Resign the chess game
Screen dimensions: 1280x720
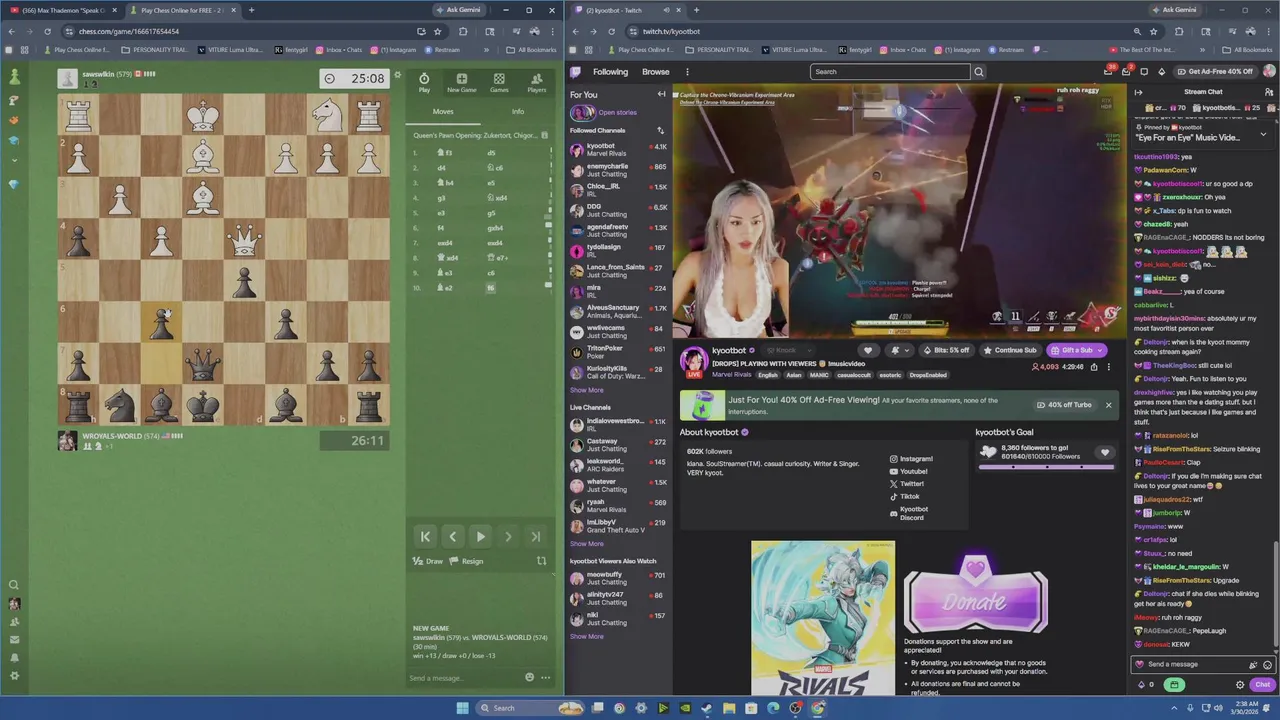[467, 561]
